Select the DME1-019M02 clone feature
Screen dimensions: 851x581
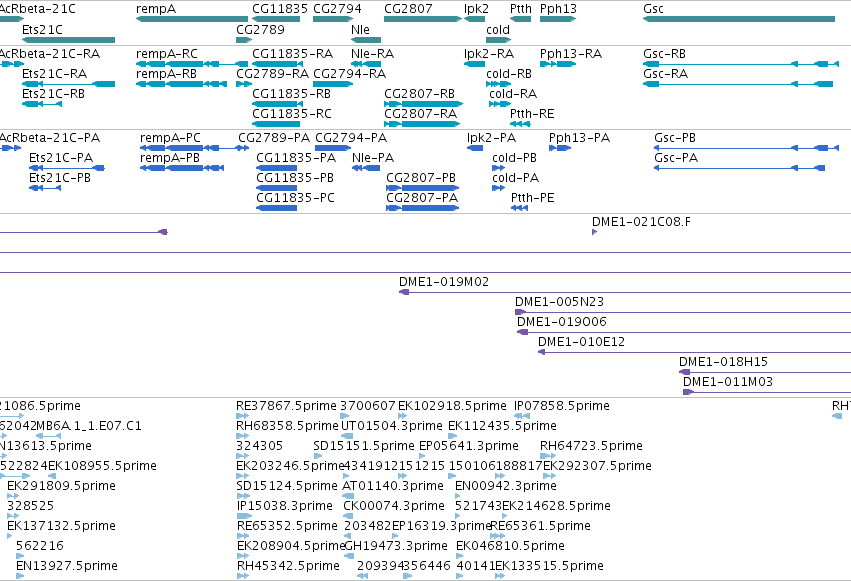click(x=625, y=292)
